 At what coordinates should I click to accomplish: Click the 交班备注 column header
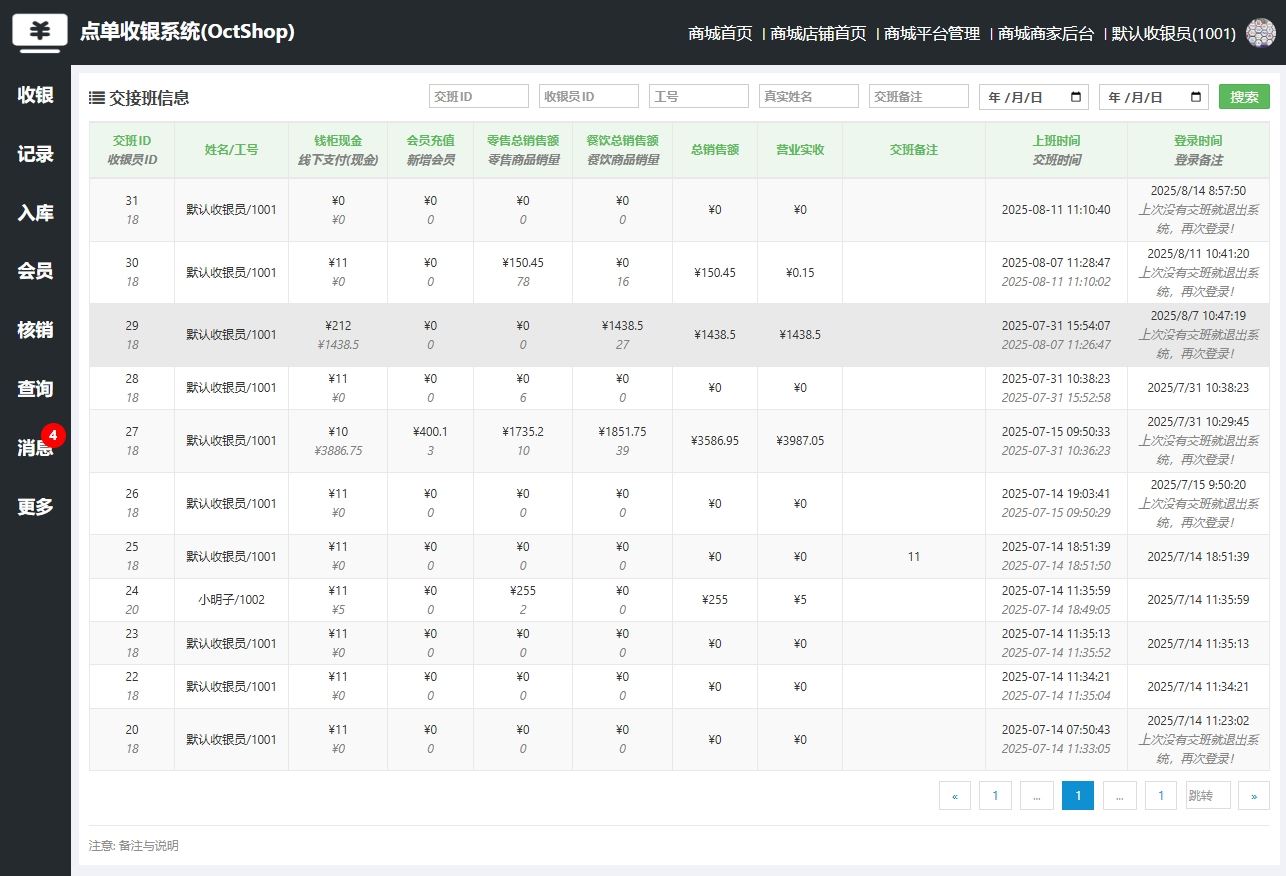point(914,150)
